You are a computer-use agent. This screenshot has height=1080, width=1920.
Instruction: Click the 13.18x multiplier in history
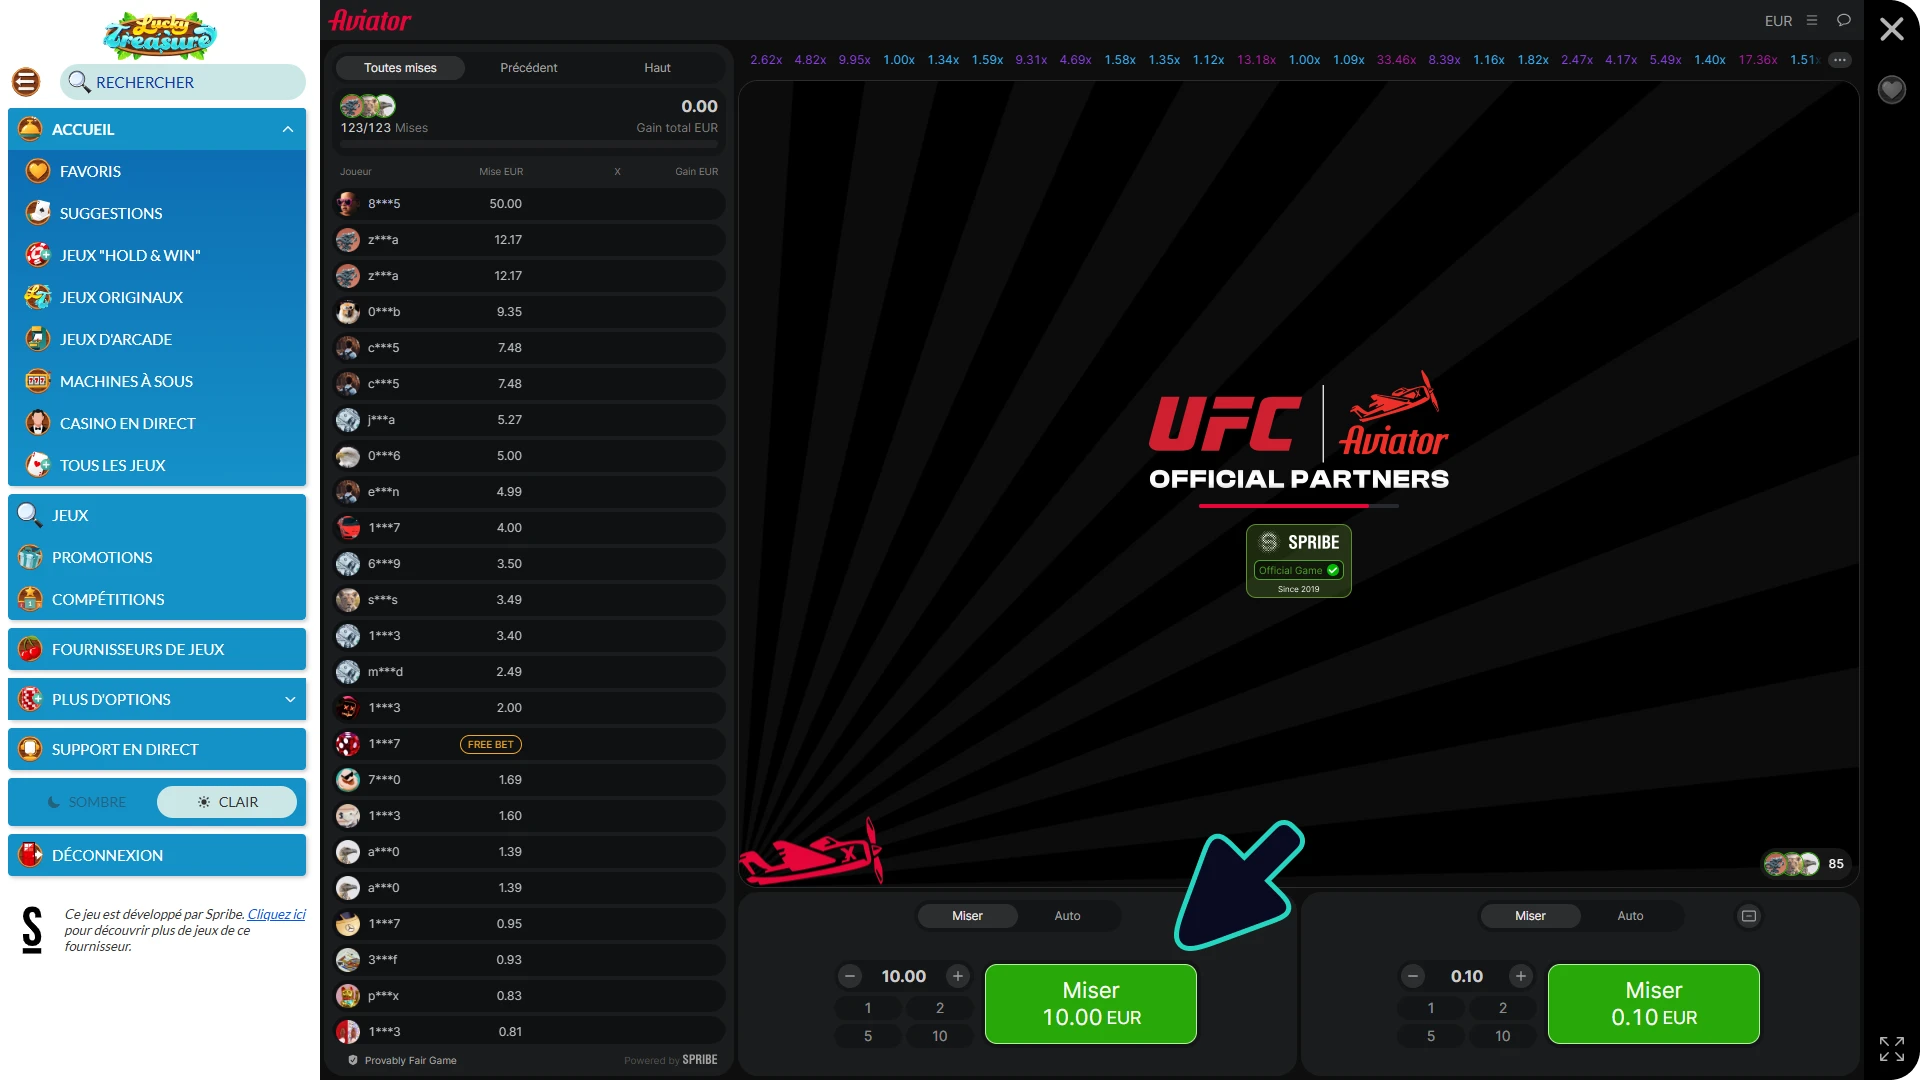coord(1256,60)
